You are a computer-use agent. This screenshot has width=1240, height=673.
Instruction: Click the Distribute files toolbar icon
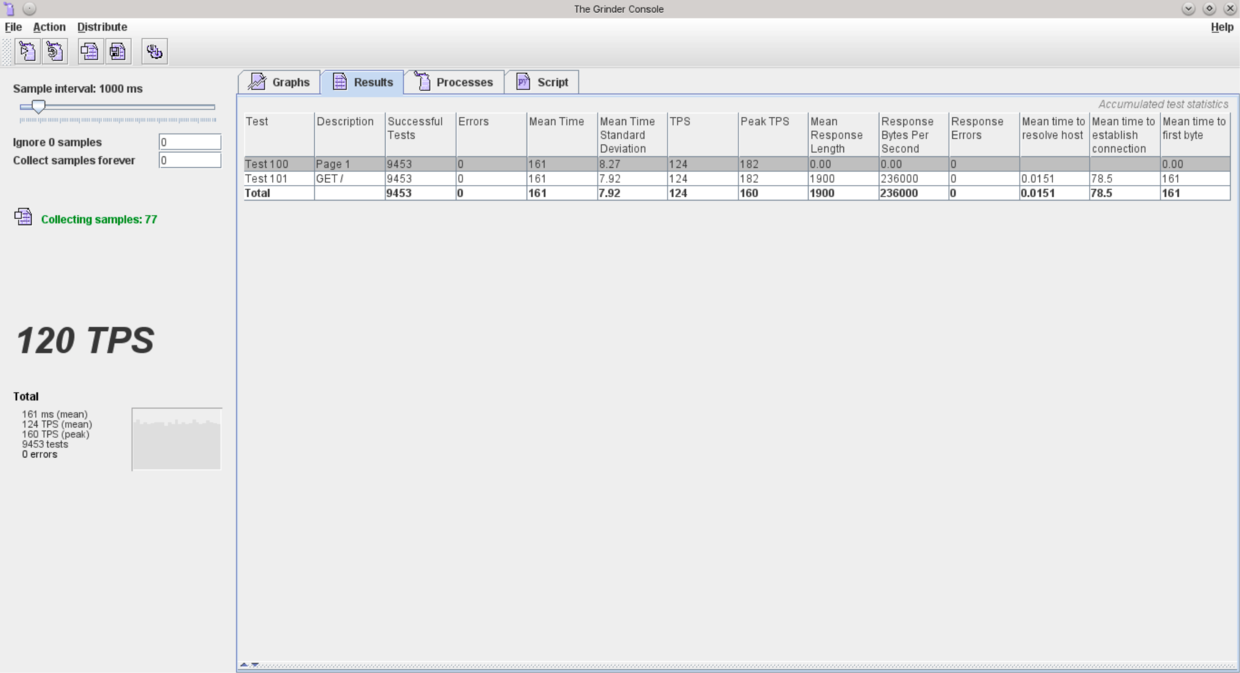point(154,51)
